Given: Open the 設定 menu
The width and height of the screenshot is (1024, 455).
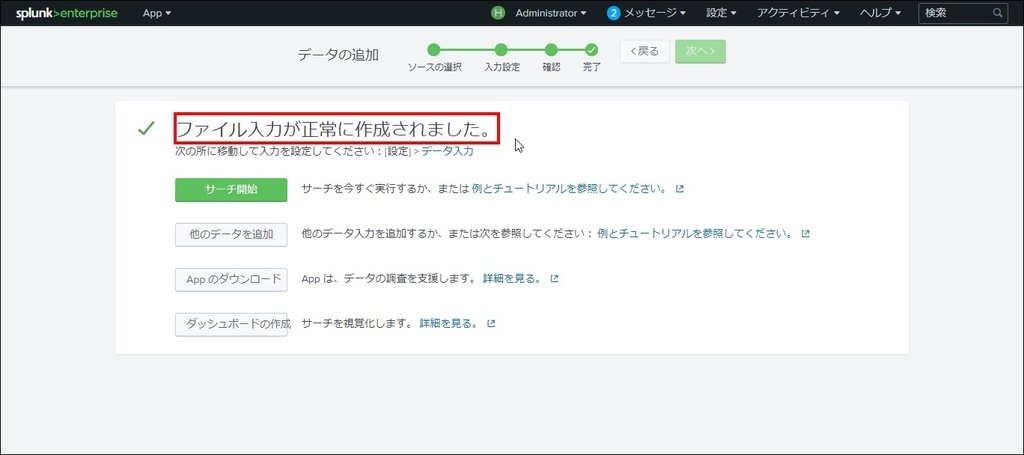Looking at the screenshot, I should (x=721, y=13).
